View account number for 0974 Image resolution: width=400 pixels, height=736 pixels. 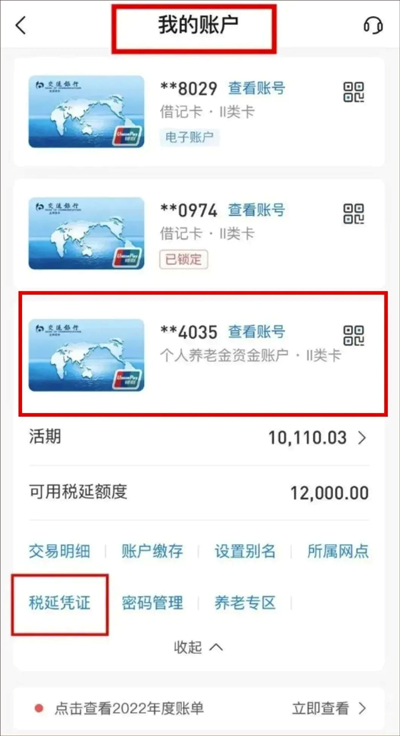[x=256, y=210]
